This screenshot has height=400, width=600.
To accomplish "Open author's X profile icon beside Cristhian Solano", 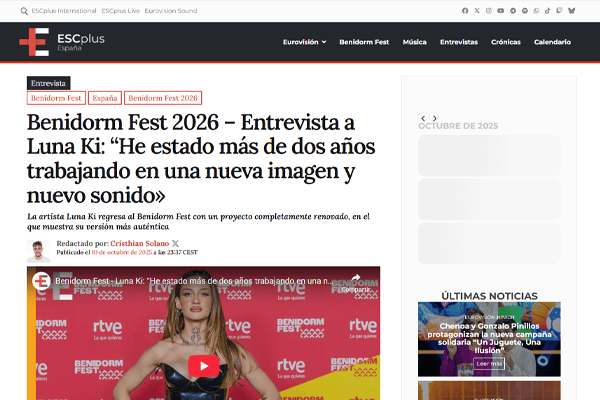I will (175, 243).
